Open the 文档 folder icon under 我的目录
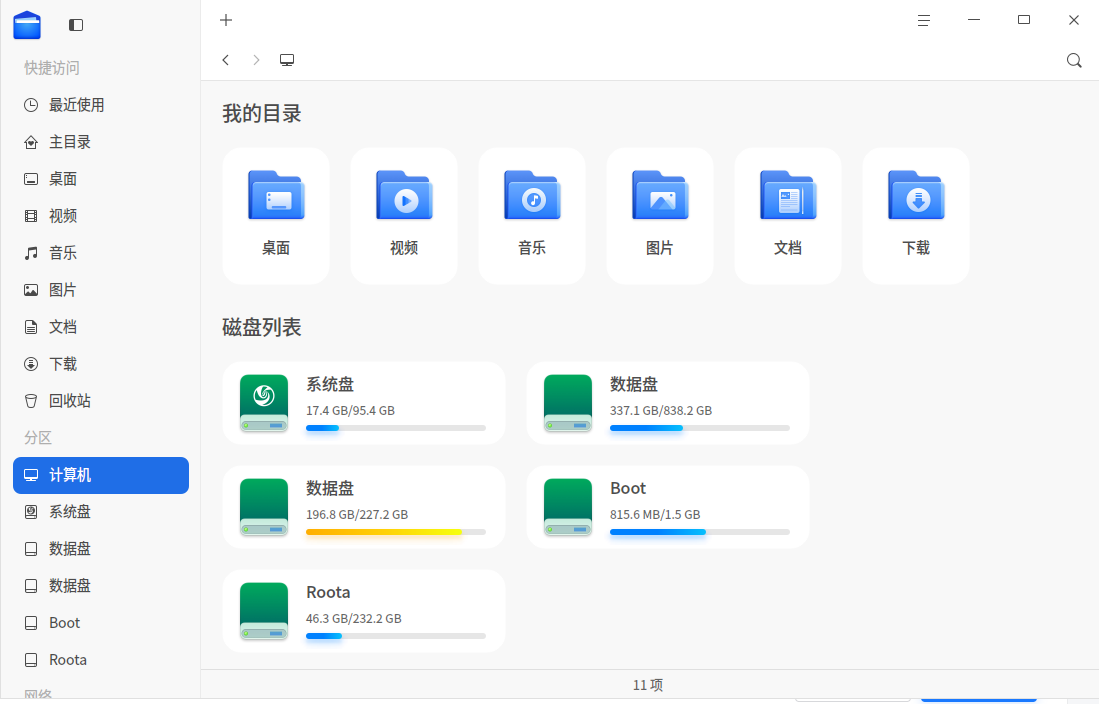 pyautogui.click(x=788, y=196)
